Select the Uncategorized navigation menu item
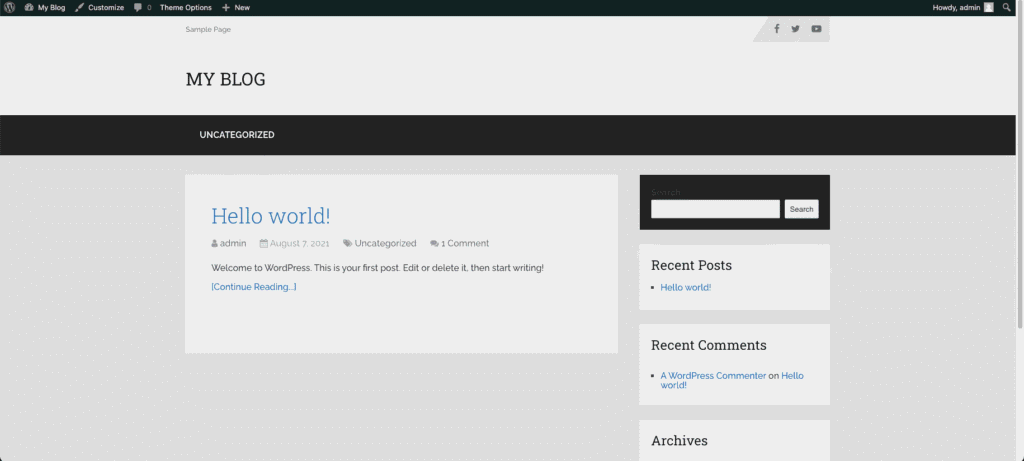The width and height of the screenshot is (1024, 461). click(237, 135)
